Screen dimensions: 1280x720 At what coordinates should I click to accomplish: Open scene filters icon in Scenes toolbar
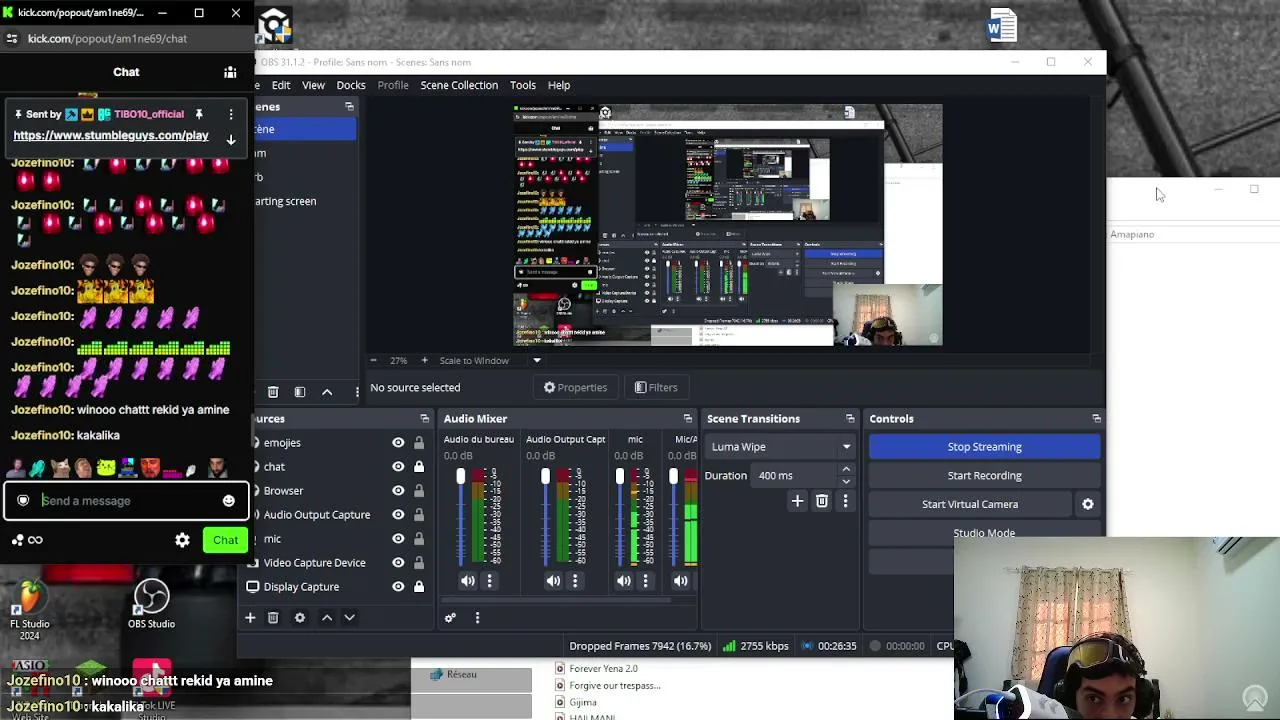pyautogui.click(x=300, y=392)
